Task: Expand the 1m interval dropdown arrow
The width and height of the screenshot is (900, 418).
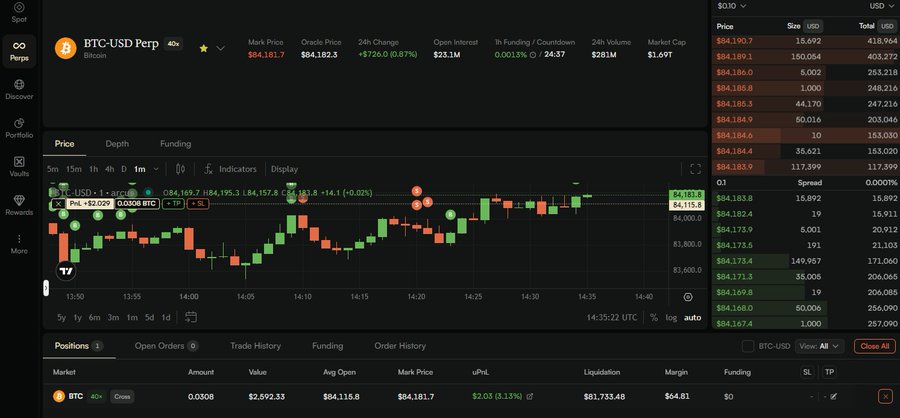Action: point(156,169)
